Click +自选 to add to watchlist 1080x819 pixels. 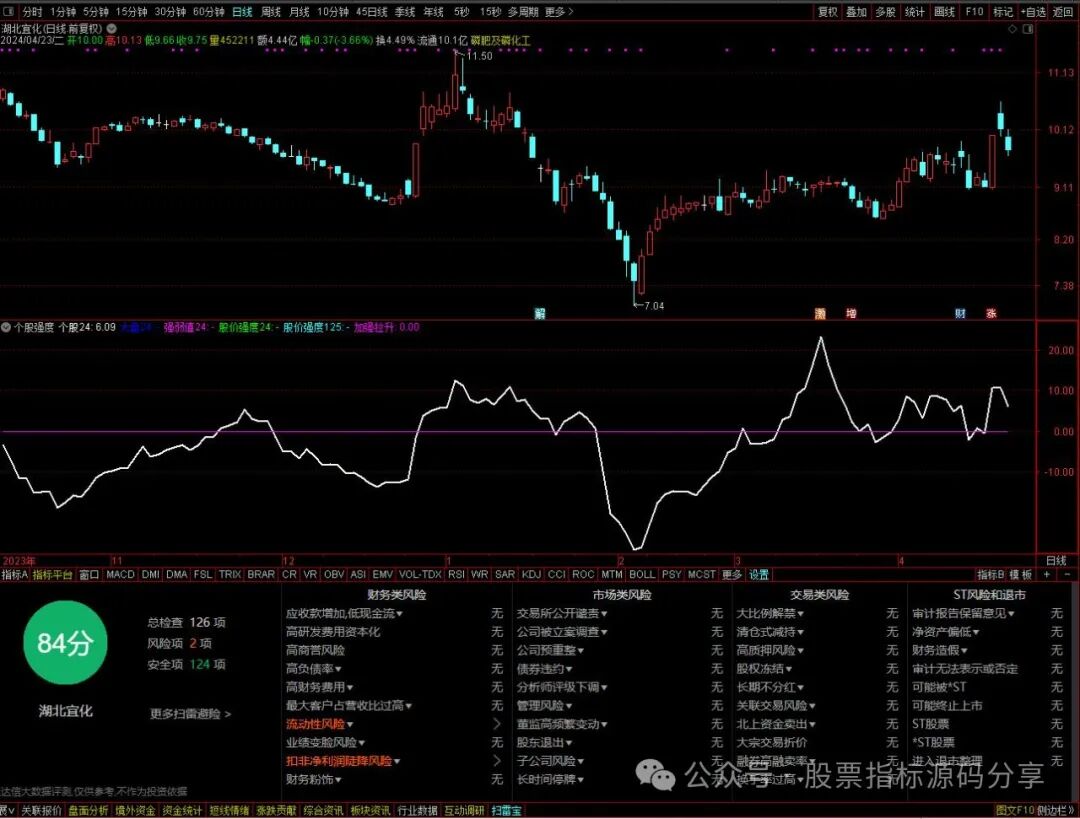pos(1032,12)
